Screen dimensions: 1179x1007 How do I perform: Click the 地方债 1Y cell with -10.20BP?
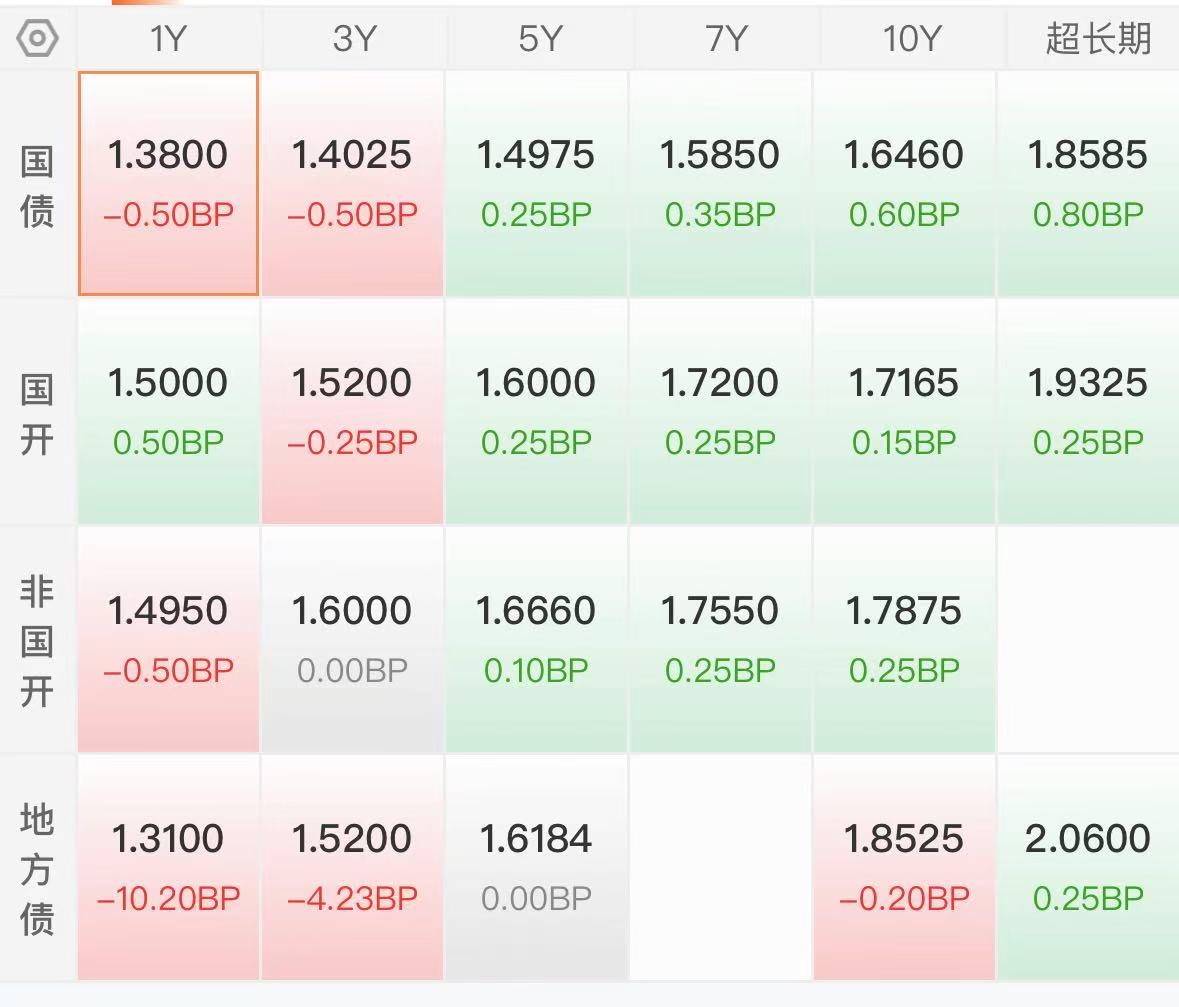pyautogui.click(x=168, y=867)
